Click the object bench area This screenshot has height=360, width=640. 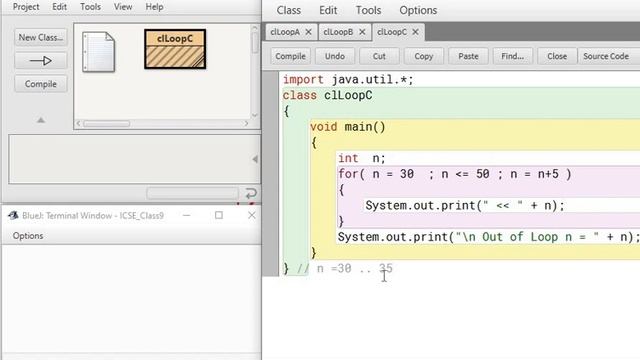pyautogui.click(x=134, y=159)
